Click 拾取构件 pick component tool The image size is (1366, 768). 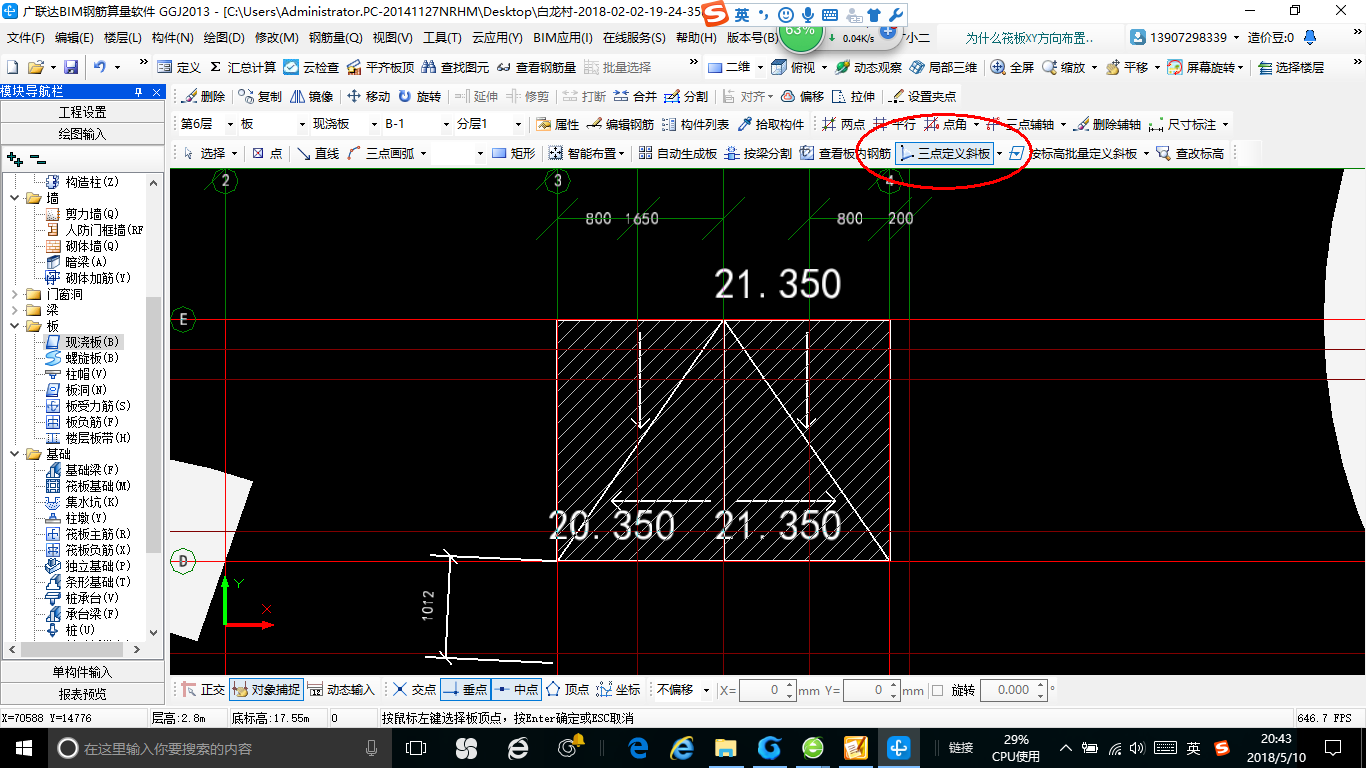[770, 124]
